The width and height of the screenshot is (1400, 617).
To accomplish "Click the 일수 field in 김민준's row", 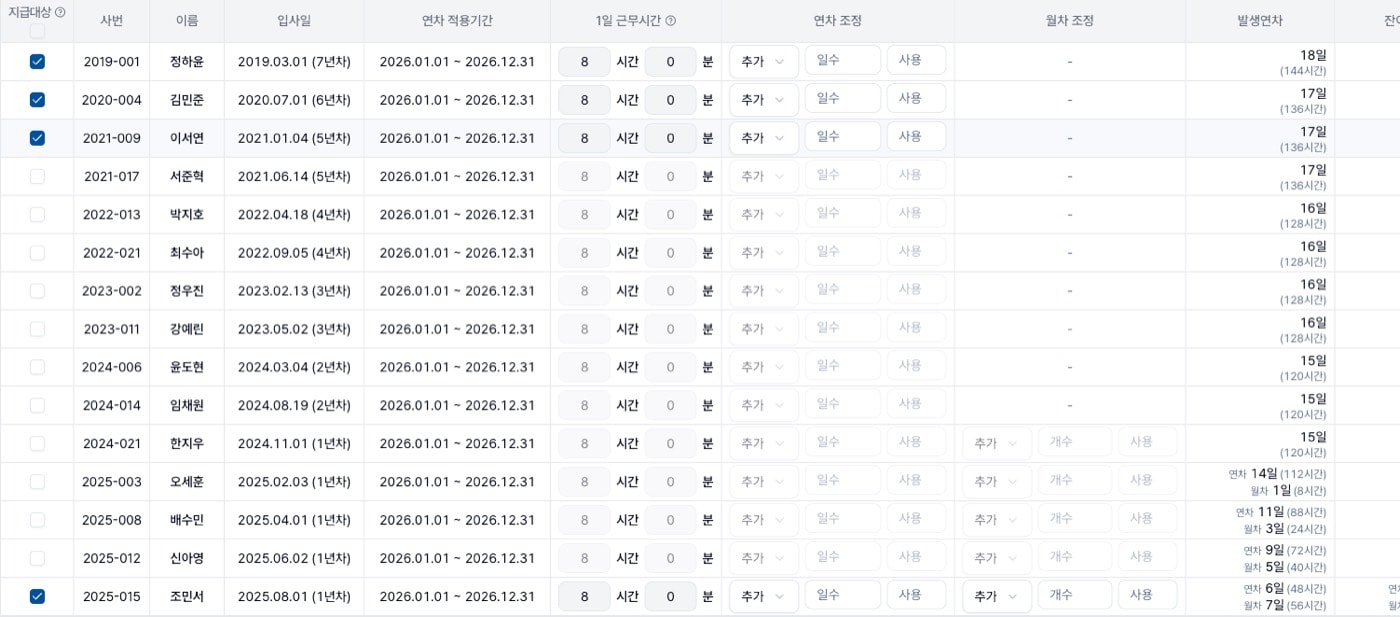I will click(x=842, y=99).
